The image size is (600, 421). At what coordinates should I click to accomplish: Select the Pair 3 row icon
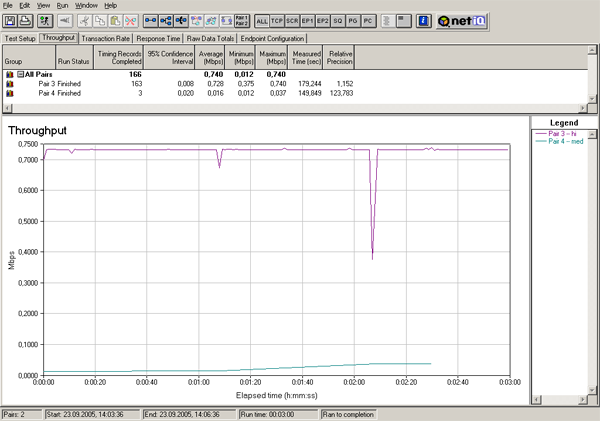(10, 84)
